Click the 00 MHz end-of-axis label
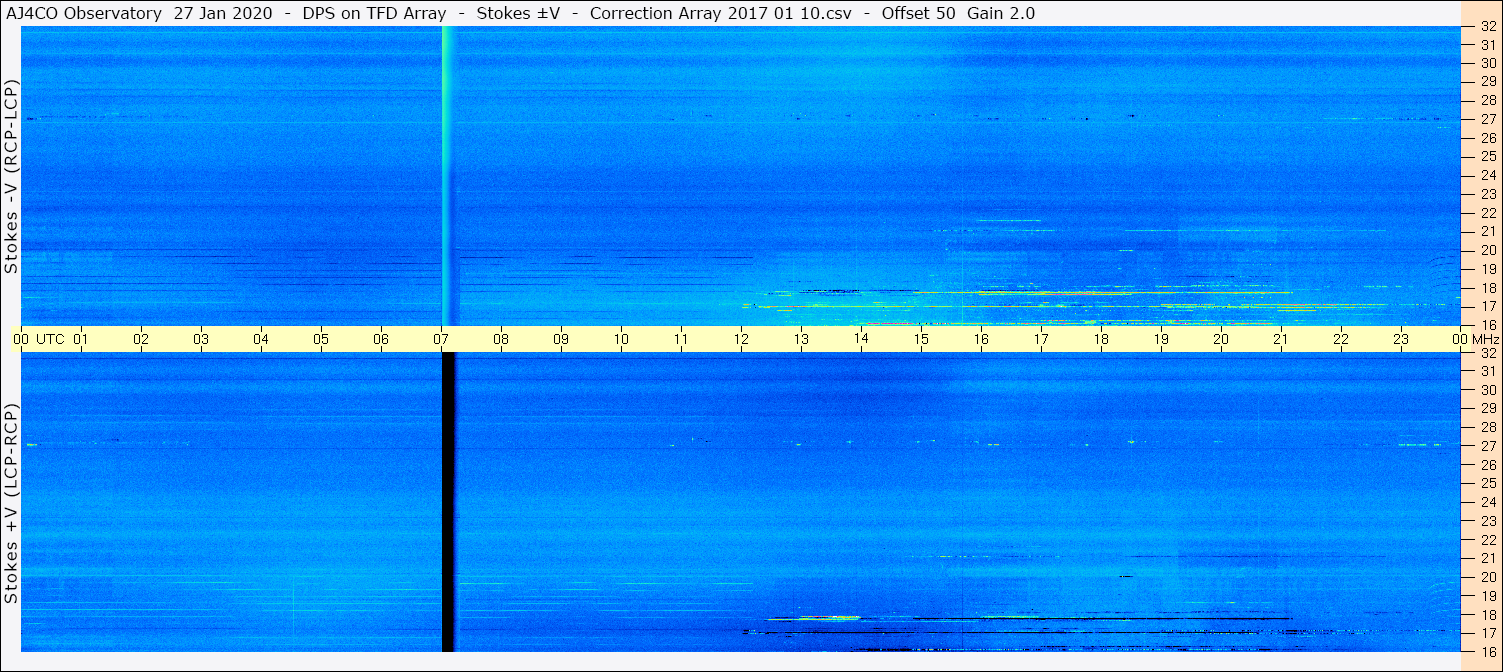Viewport: 1503px width, 672px height. (1475, 339)
